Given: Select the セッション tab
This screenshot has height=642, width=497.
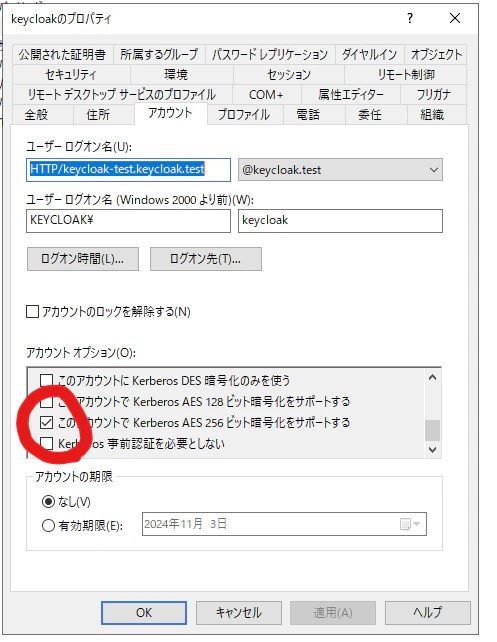Looking at the screenshot, I should [289, 75].
